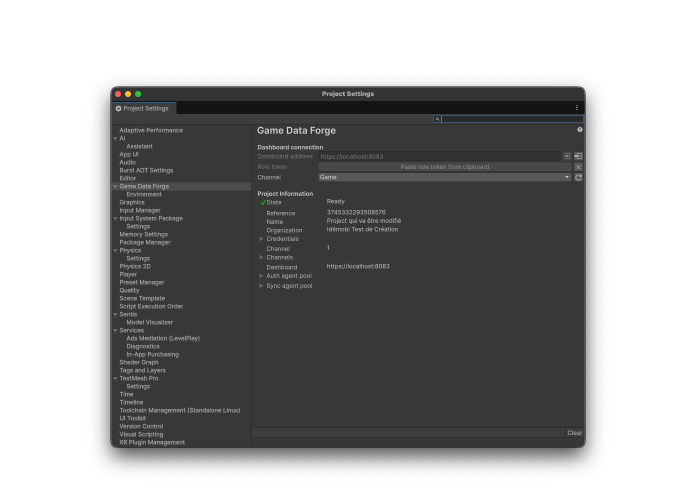Open Shader Graph settings

tap(139, 362)
